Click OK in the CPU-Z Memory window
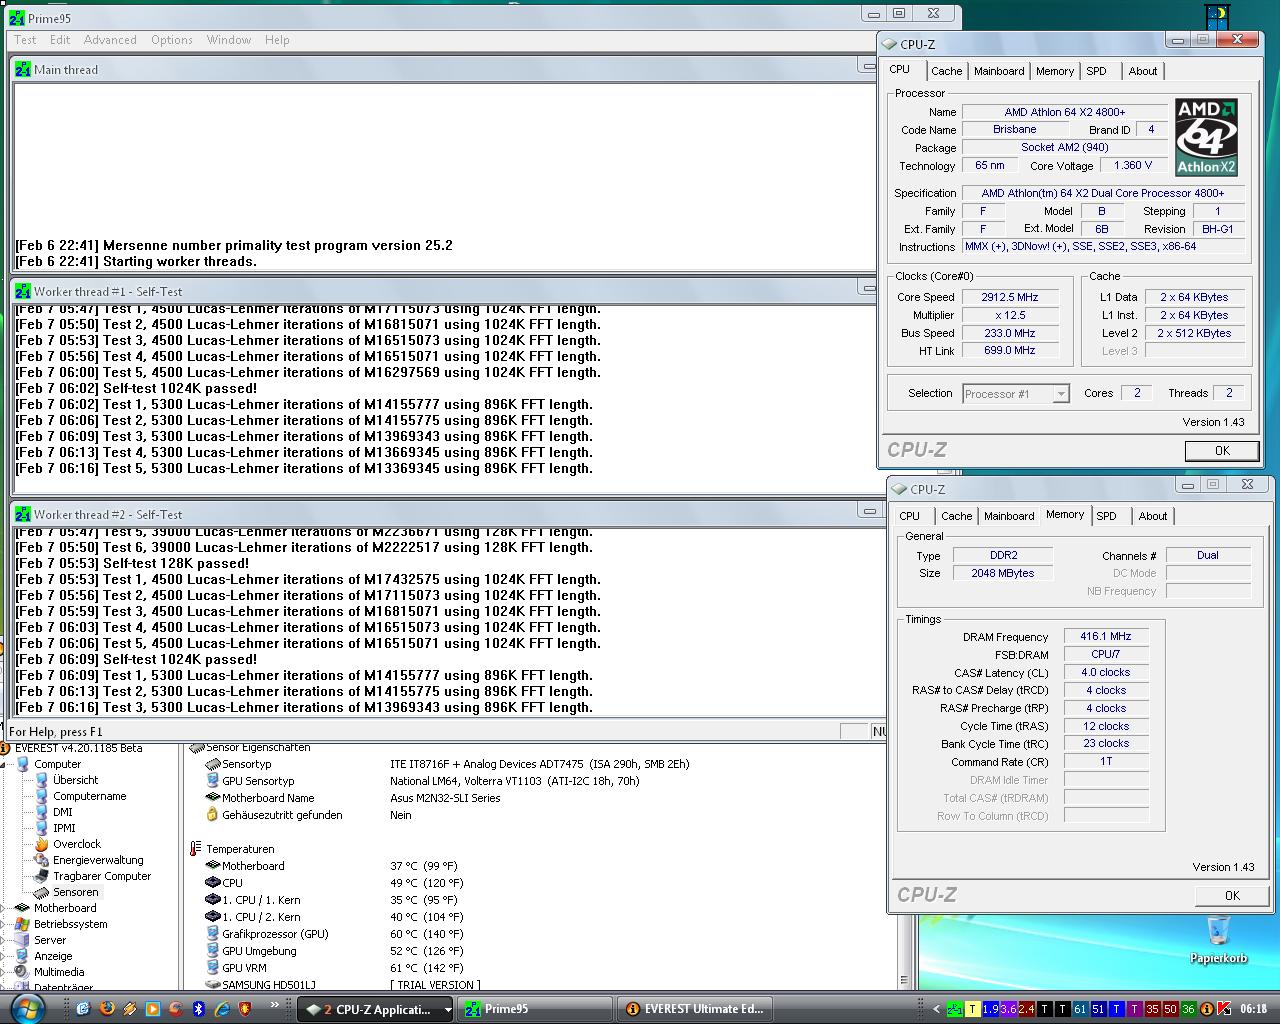Screen dimensions: 1280x1024 [x=1231, y=896]
